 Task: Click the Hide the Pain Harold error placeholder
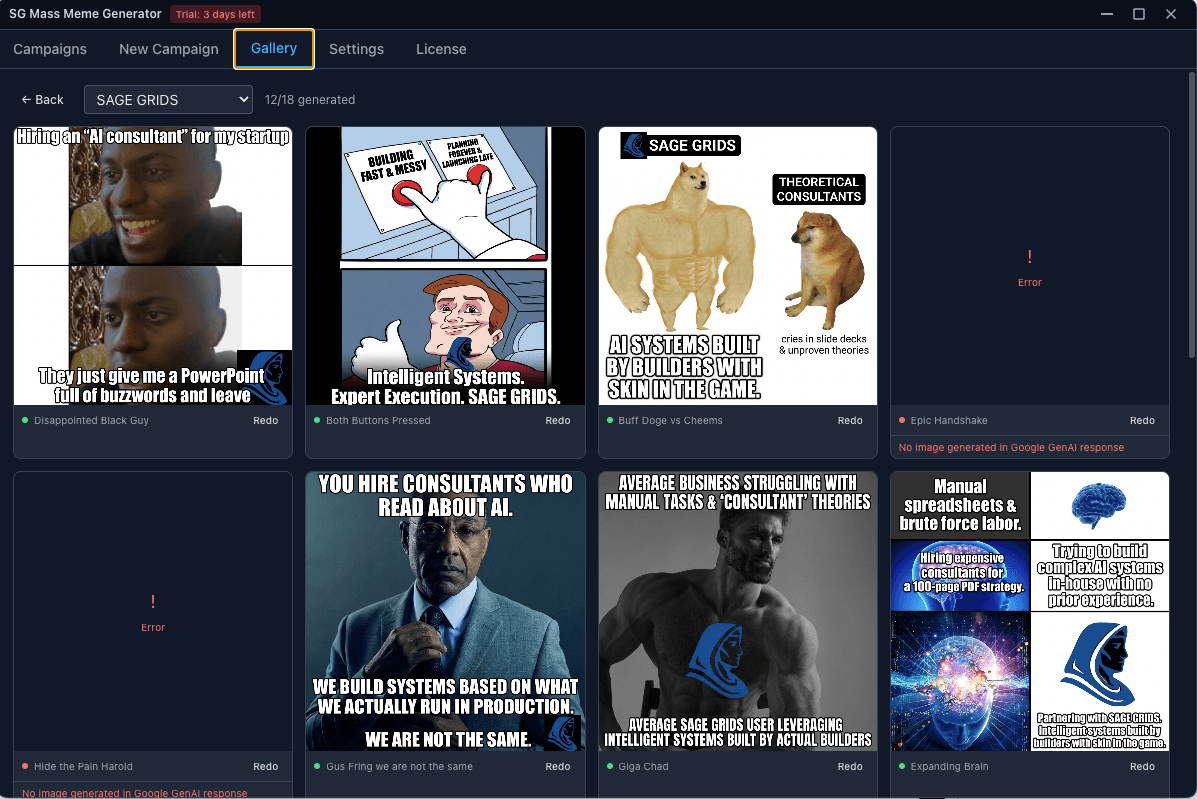click(153, 611)
